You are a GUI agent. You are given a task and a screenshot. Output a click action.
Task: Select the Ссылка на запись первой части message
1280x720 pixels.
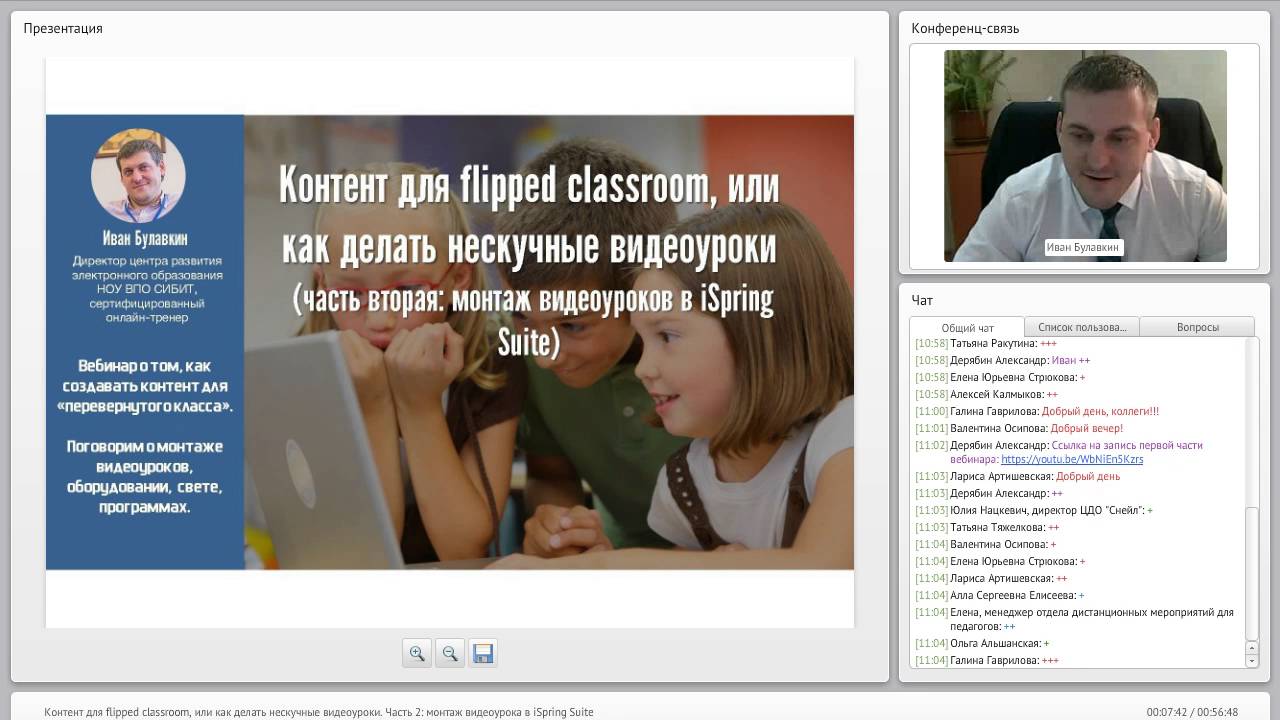(x=1060, y=452)
